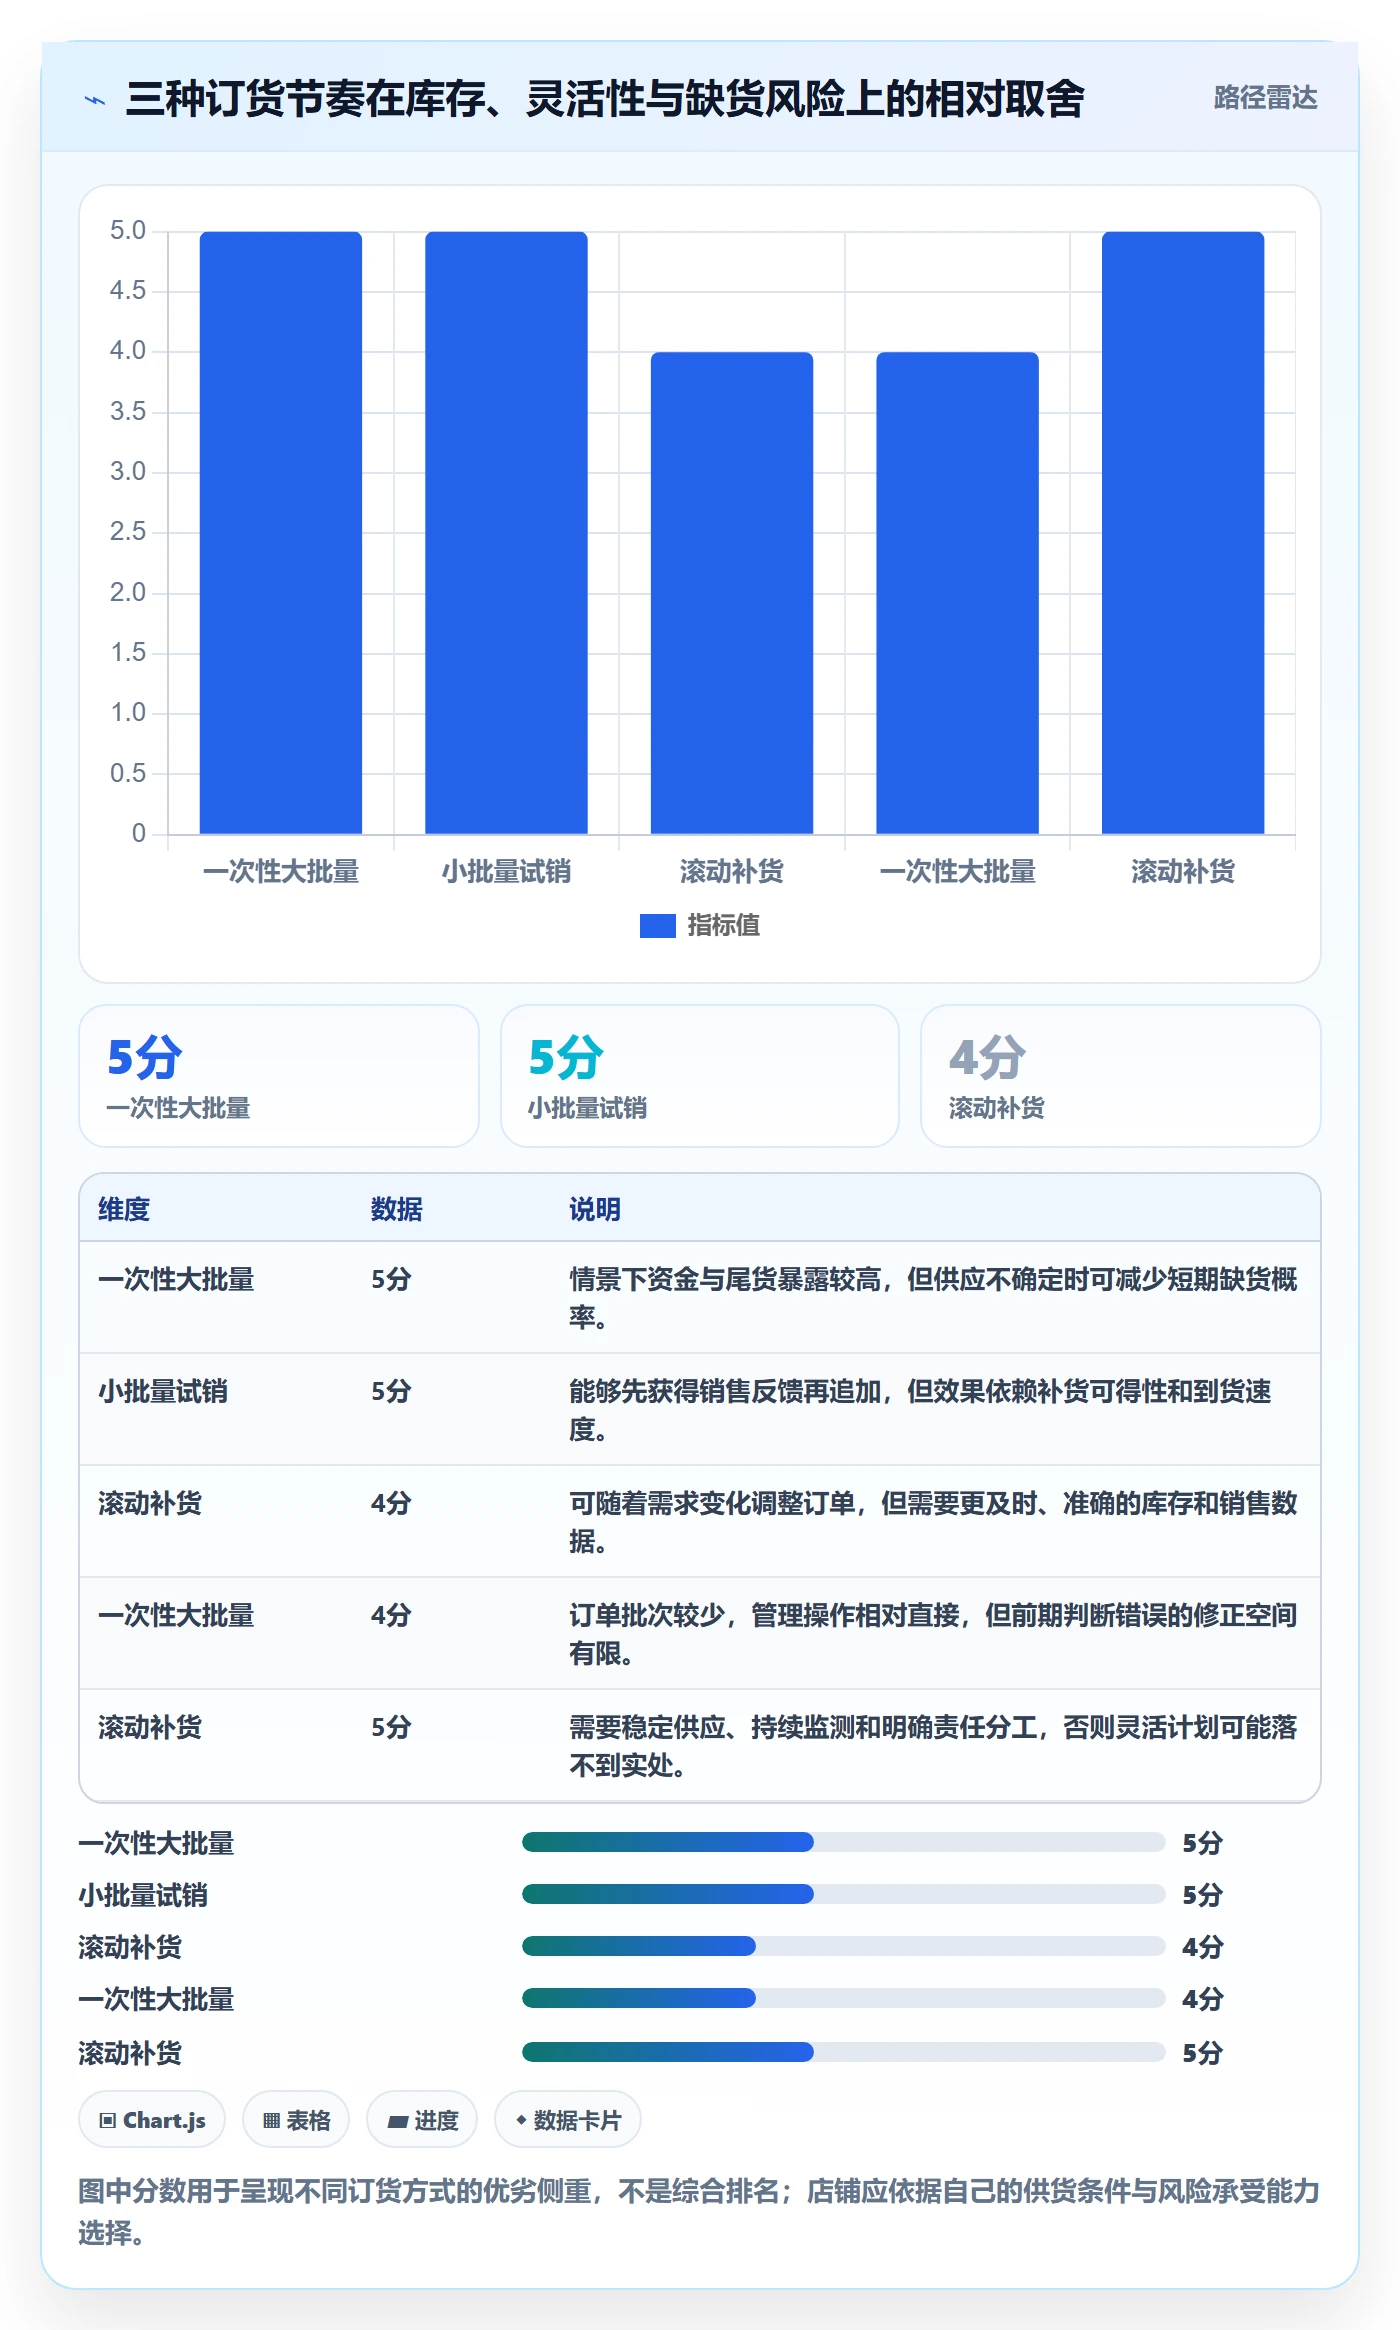1400x2330 pixels.
Task: Click the last 滚动补货 progress bar
Action: tap(843, 2052)
